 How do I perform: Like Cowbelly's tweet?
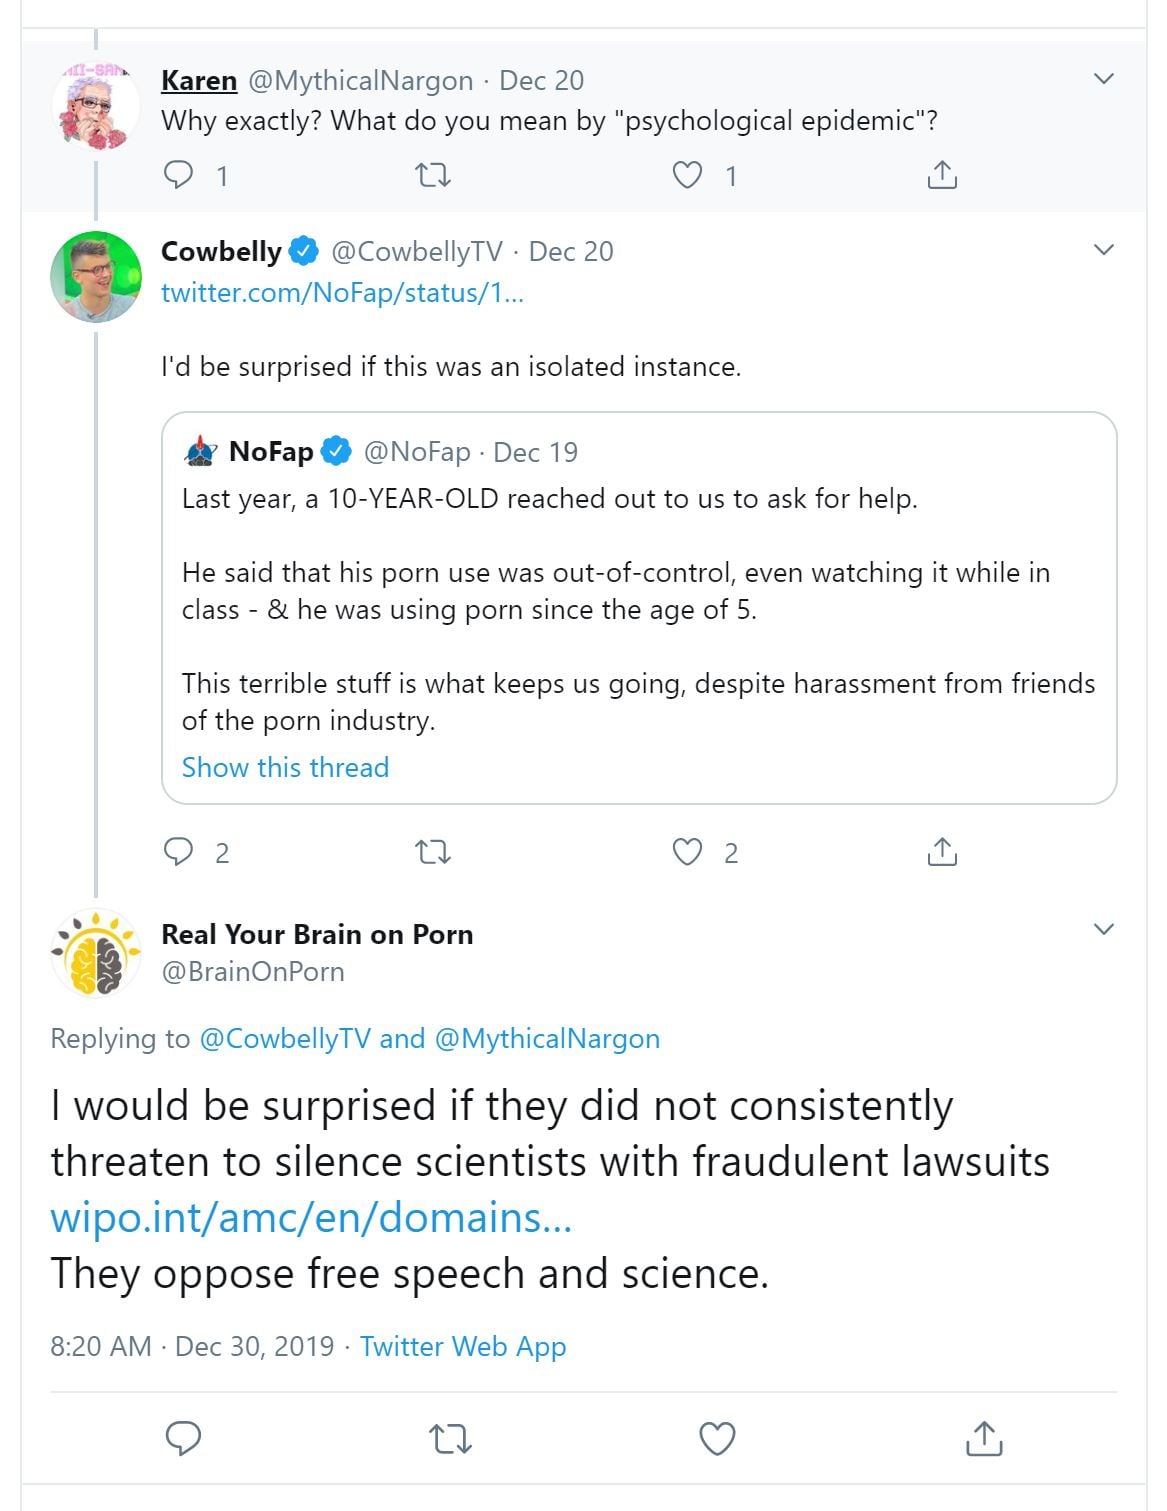(687, 852)
